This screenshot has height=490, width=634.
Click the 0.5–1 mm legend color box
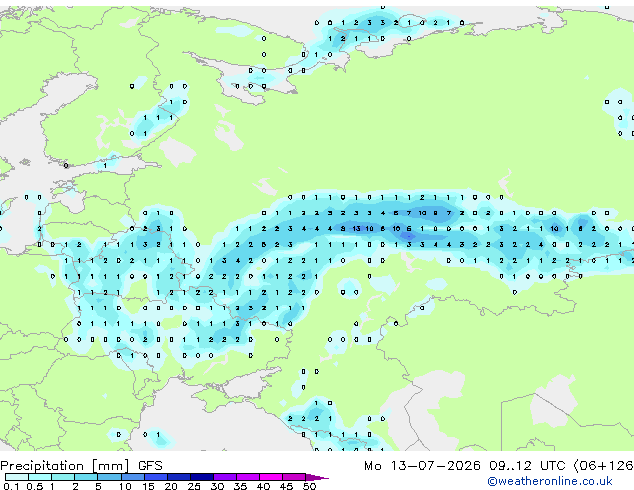click(40, 477)
